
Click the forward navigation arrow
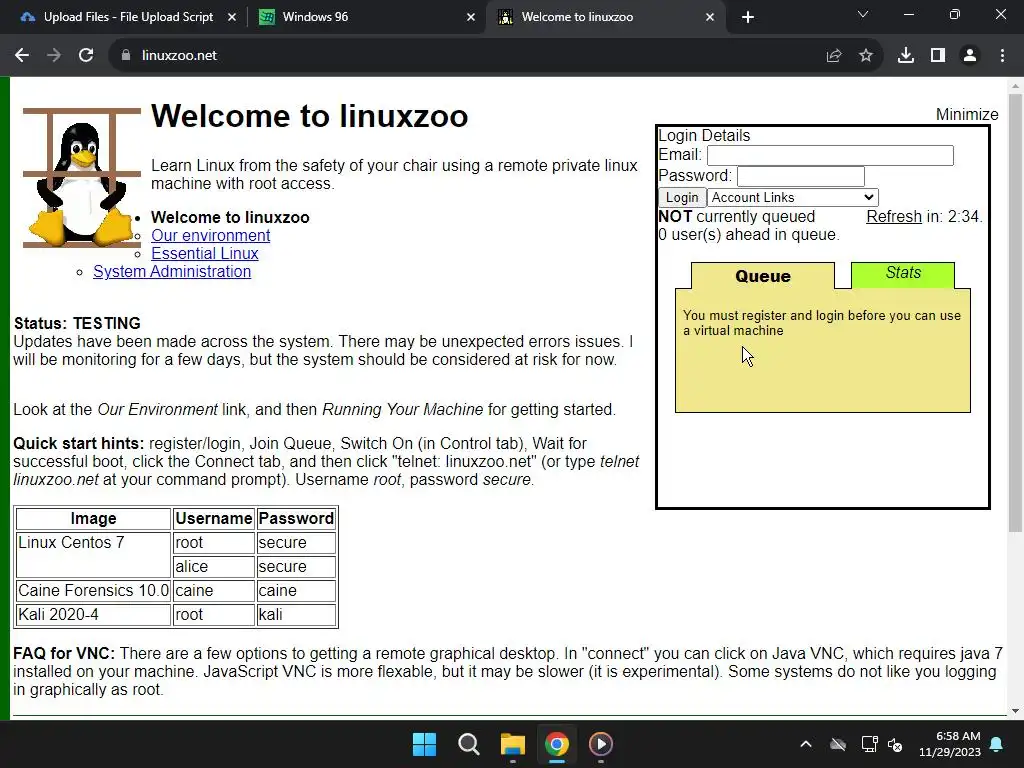coord(54,56)
